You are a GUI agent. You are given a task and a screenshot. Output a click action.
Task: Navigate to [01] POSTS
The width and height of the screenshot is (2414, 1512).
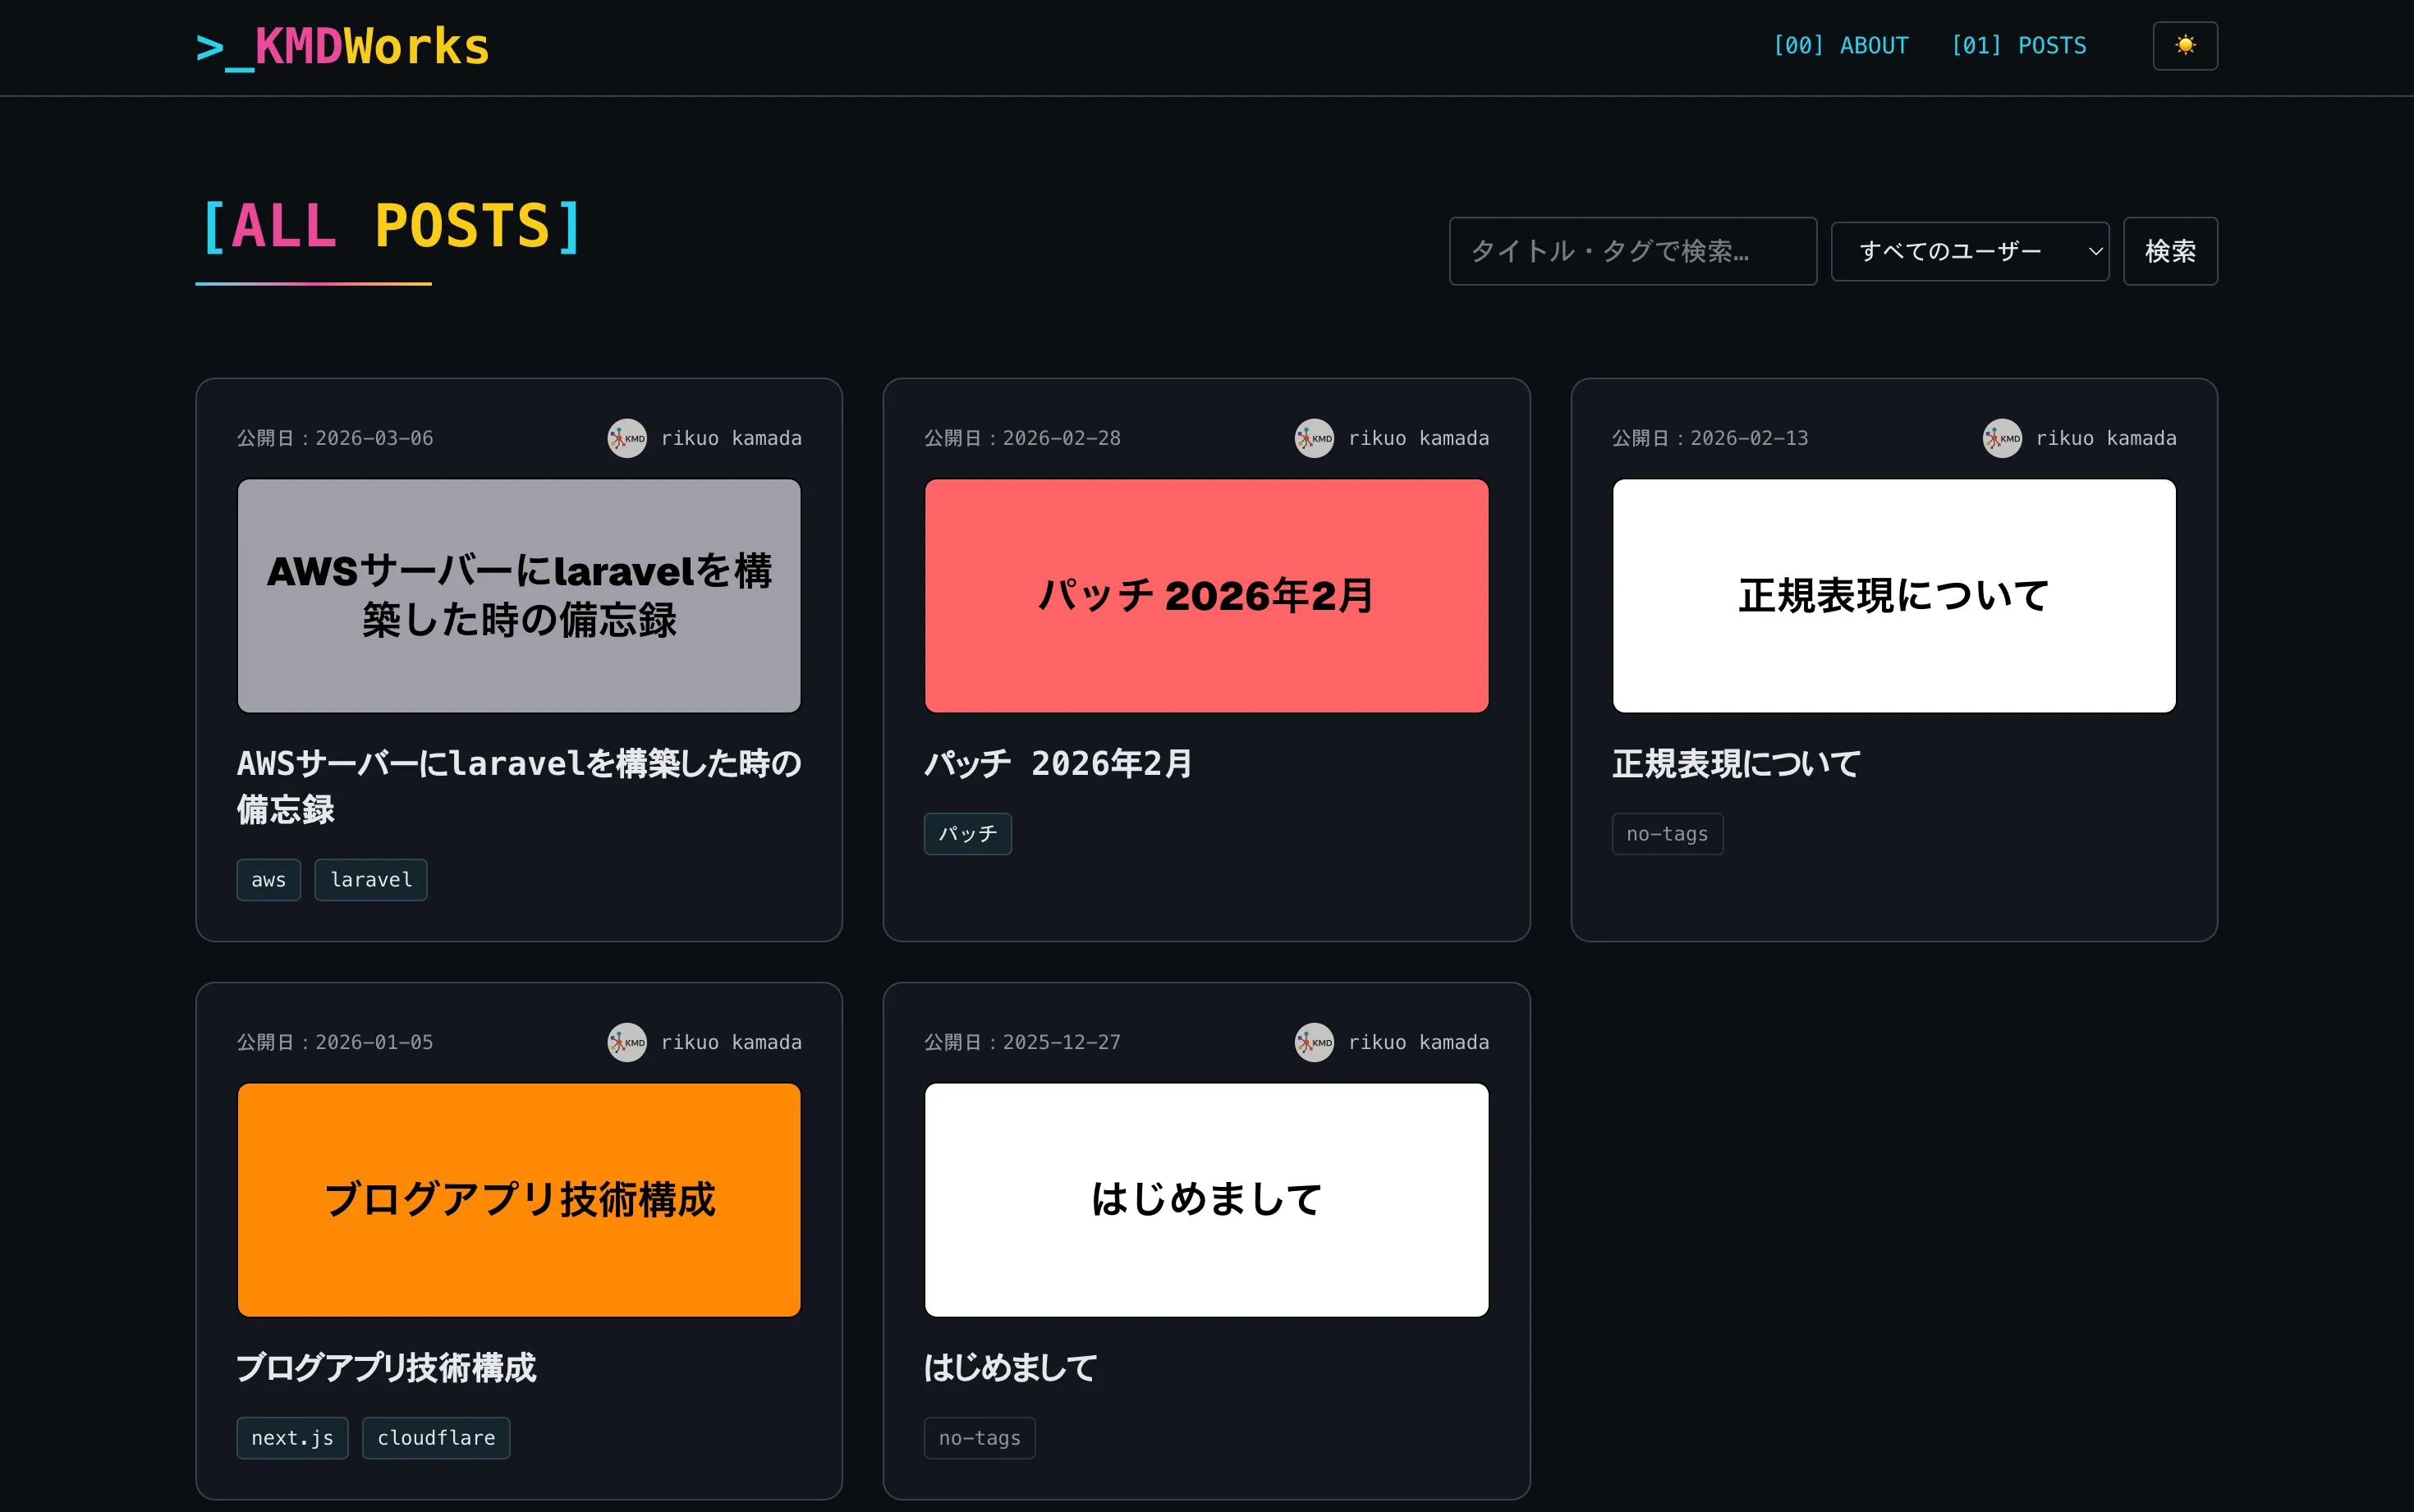click(x=2019, y=45)
